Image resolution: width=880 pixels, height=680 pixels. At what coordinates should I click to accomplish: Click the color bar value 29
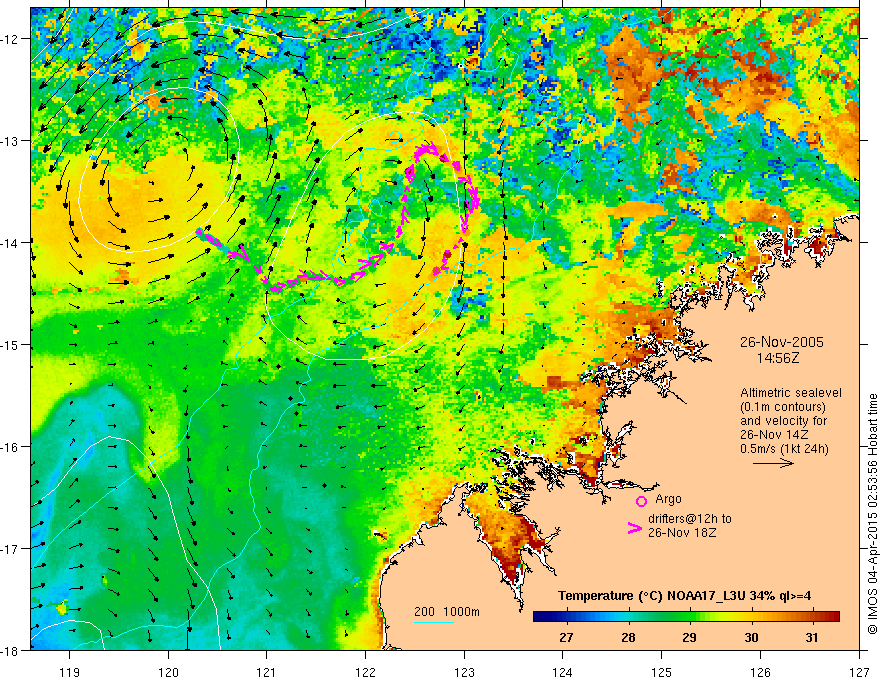(x=690, y=638)
